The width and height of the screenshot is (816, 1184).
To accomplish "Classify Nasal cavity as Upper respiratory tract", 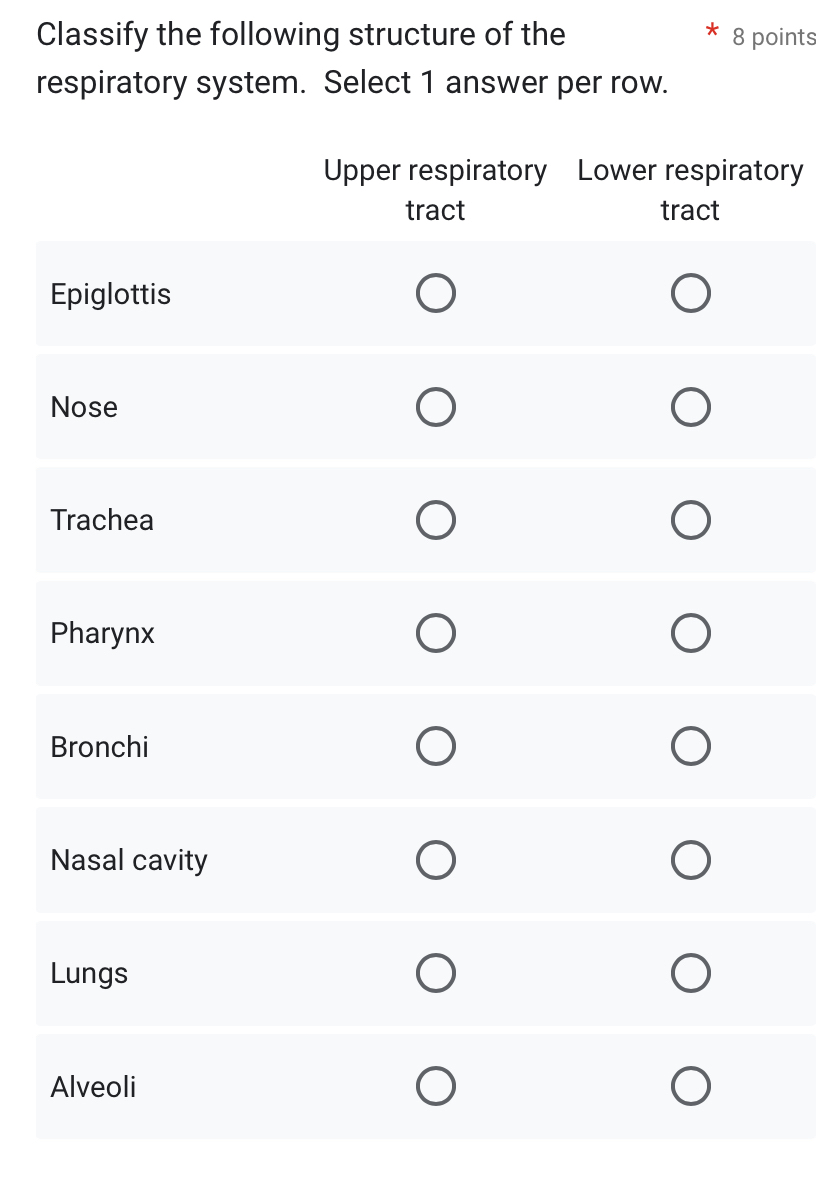I will (x=436, y=860).
